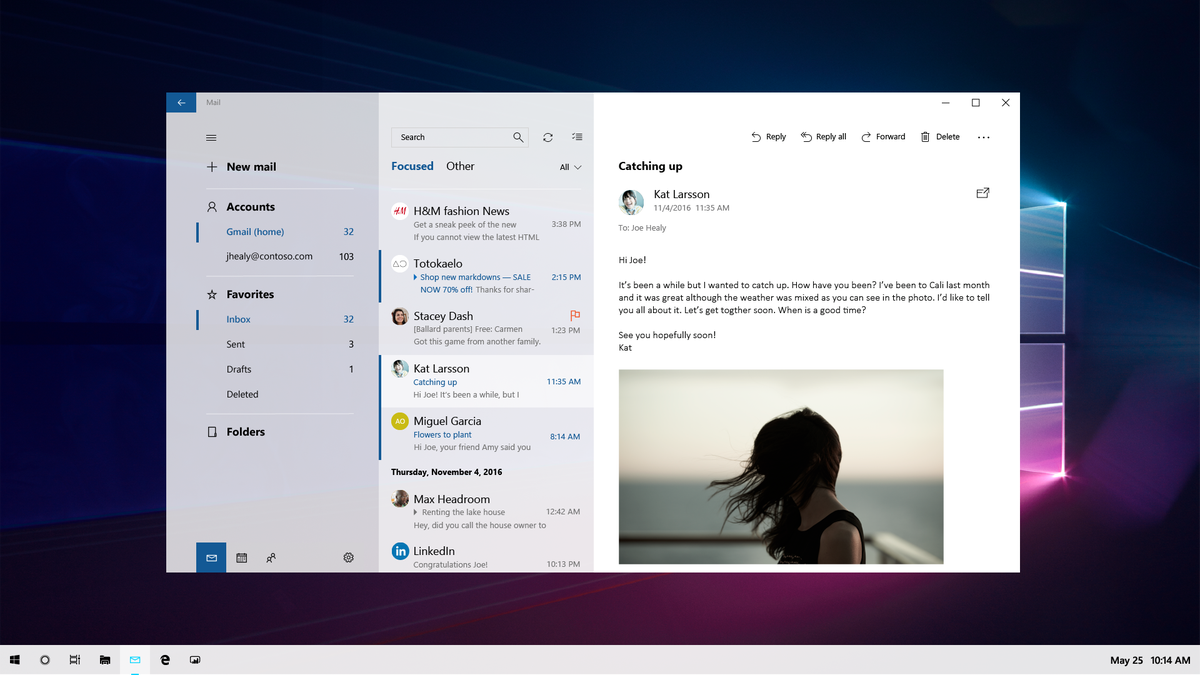Click the Miguel Garcia avatar circle
1200x675 pixels.
(x=400, y=421)
